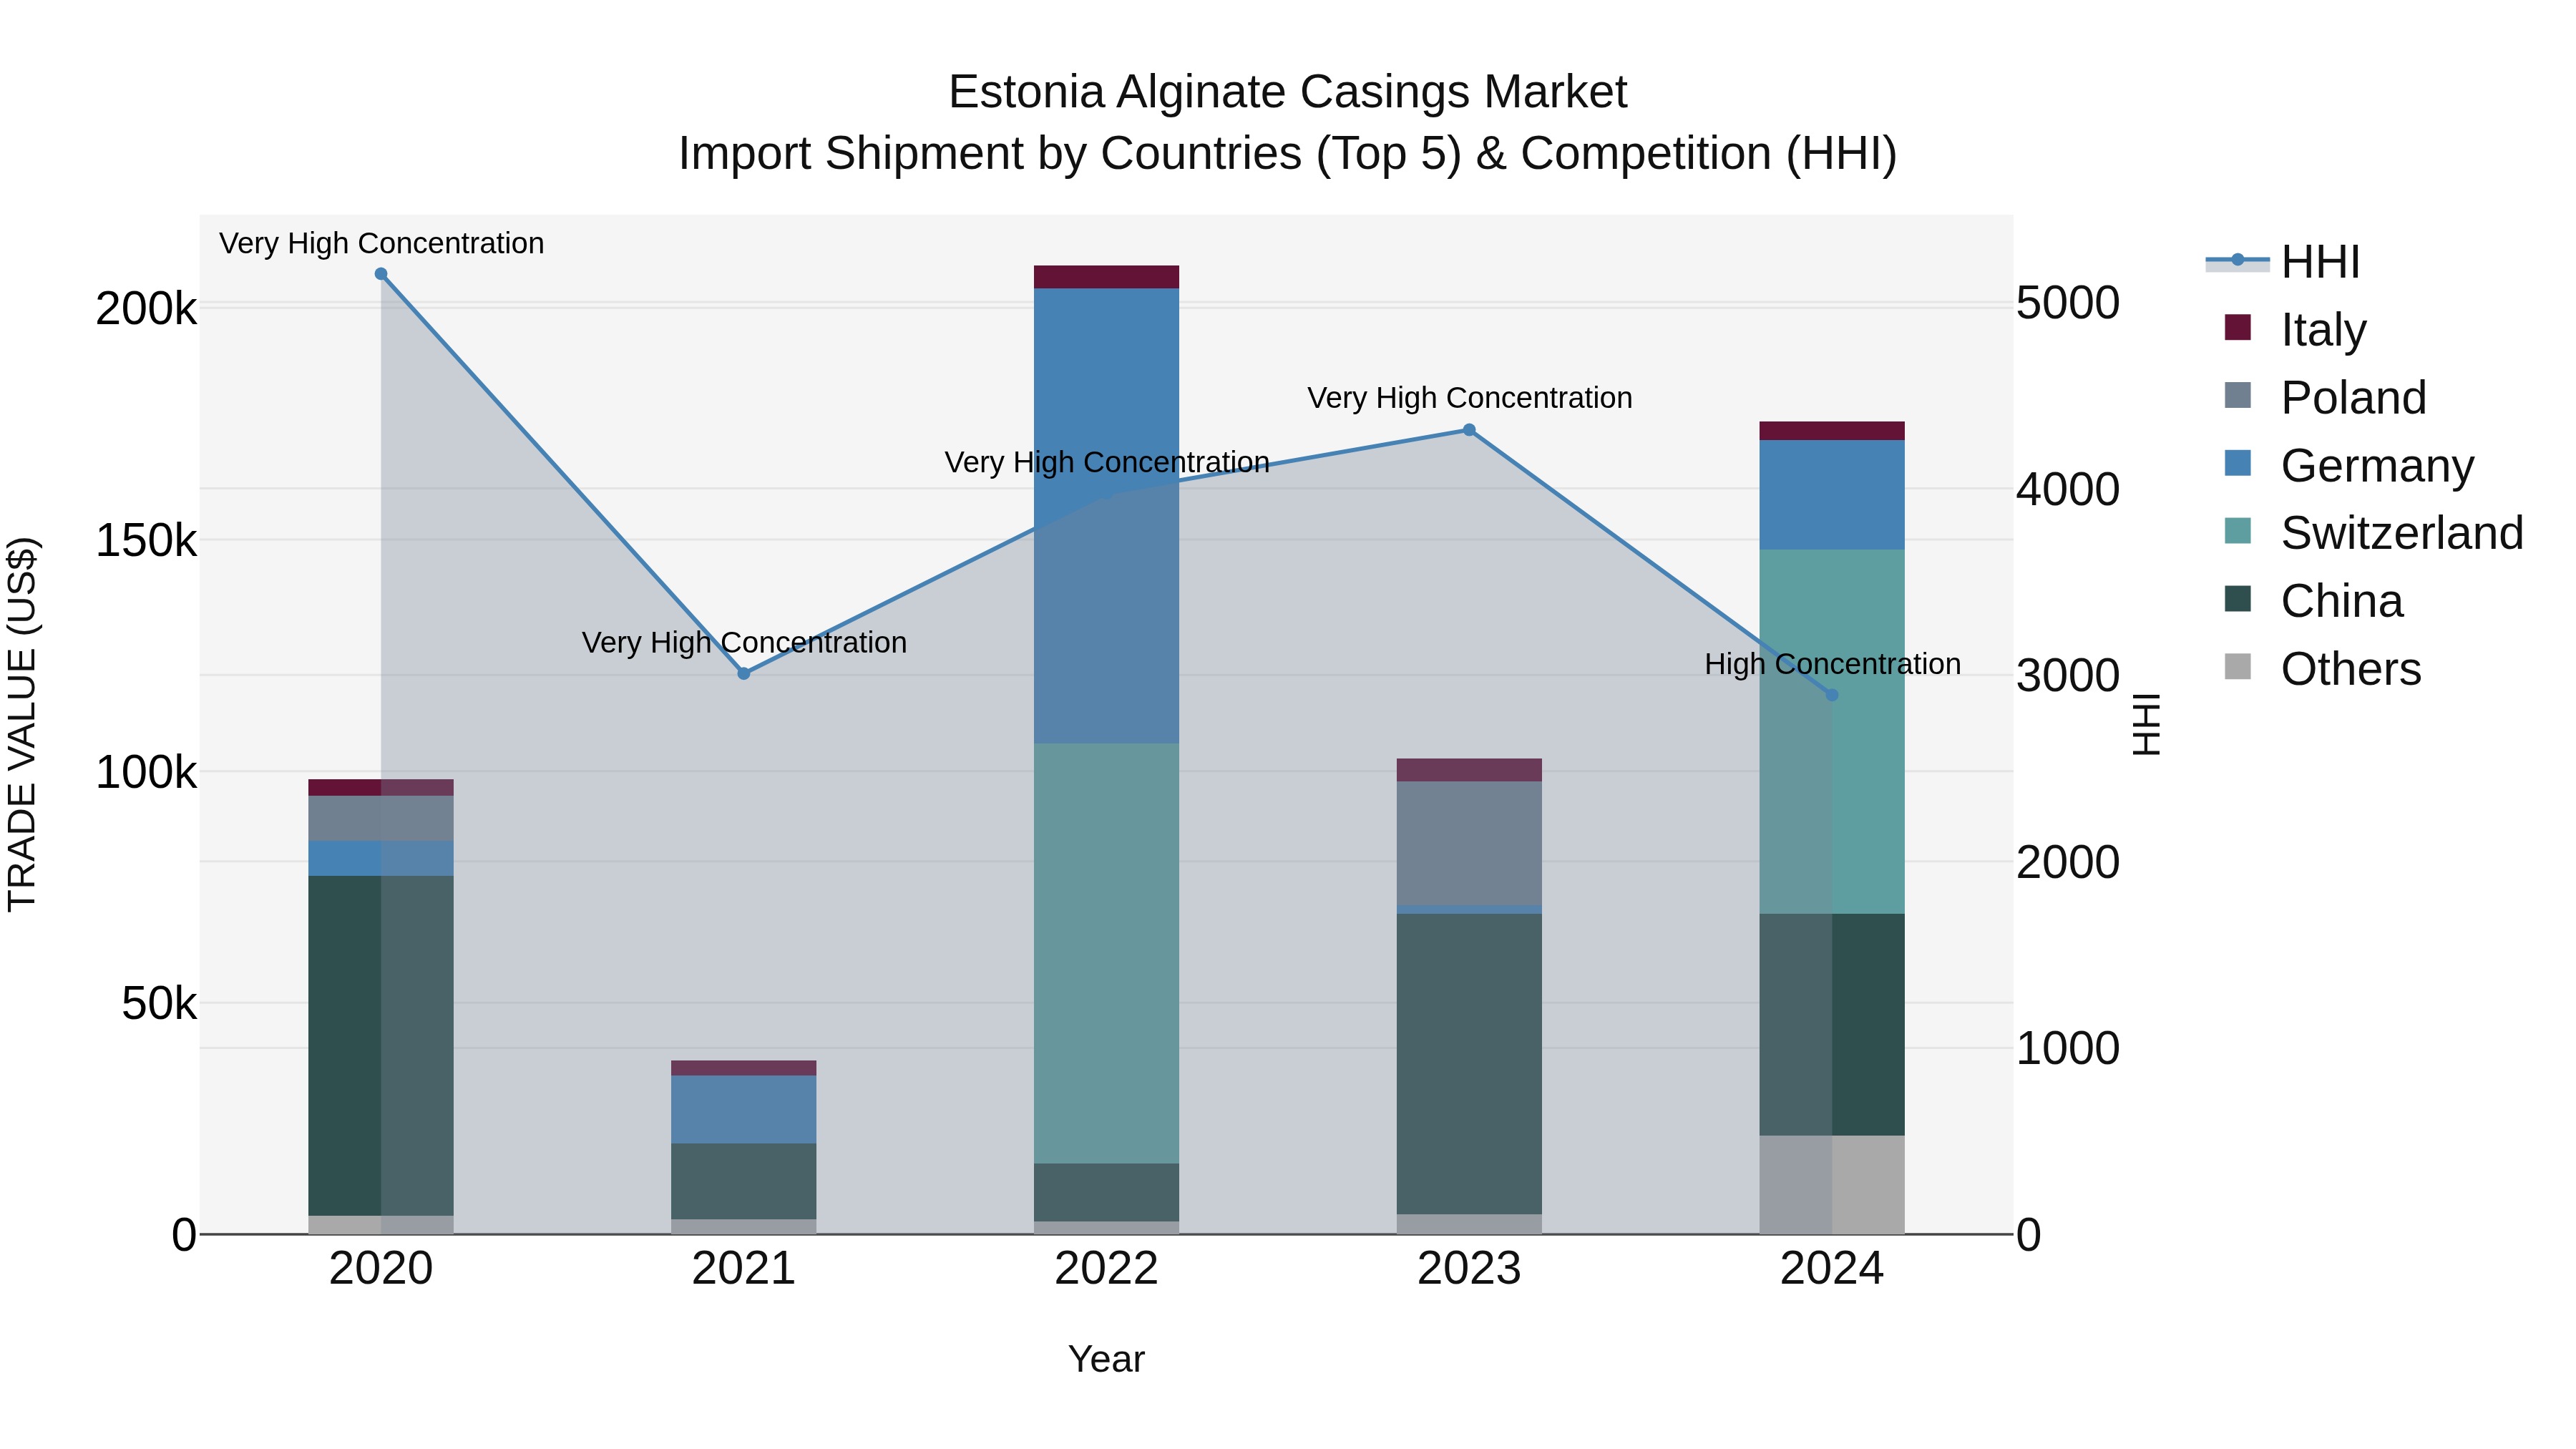Click the Poland slate legend swatch
Viewport: 2576px width, 1449px height.
[x=2238, y=395]
